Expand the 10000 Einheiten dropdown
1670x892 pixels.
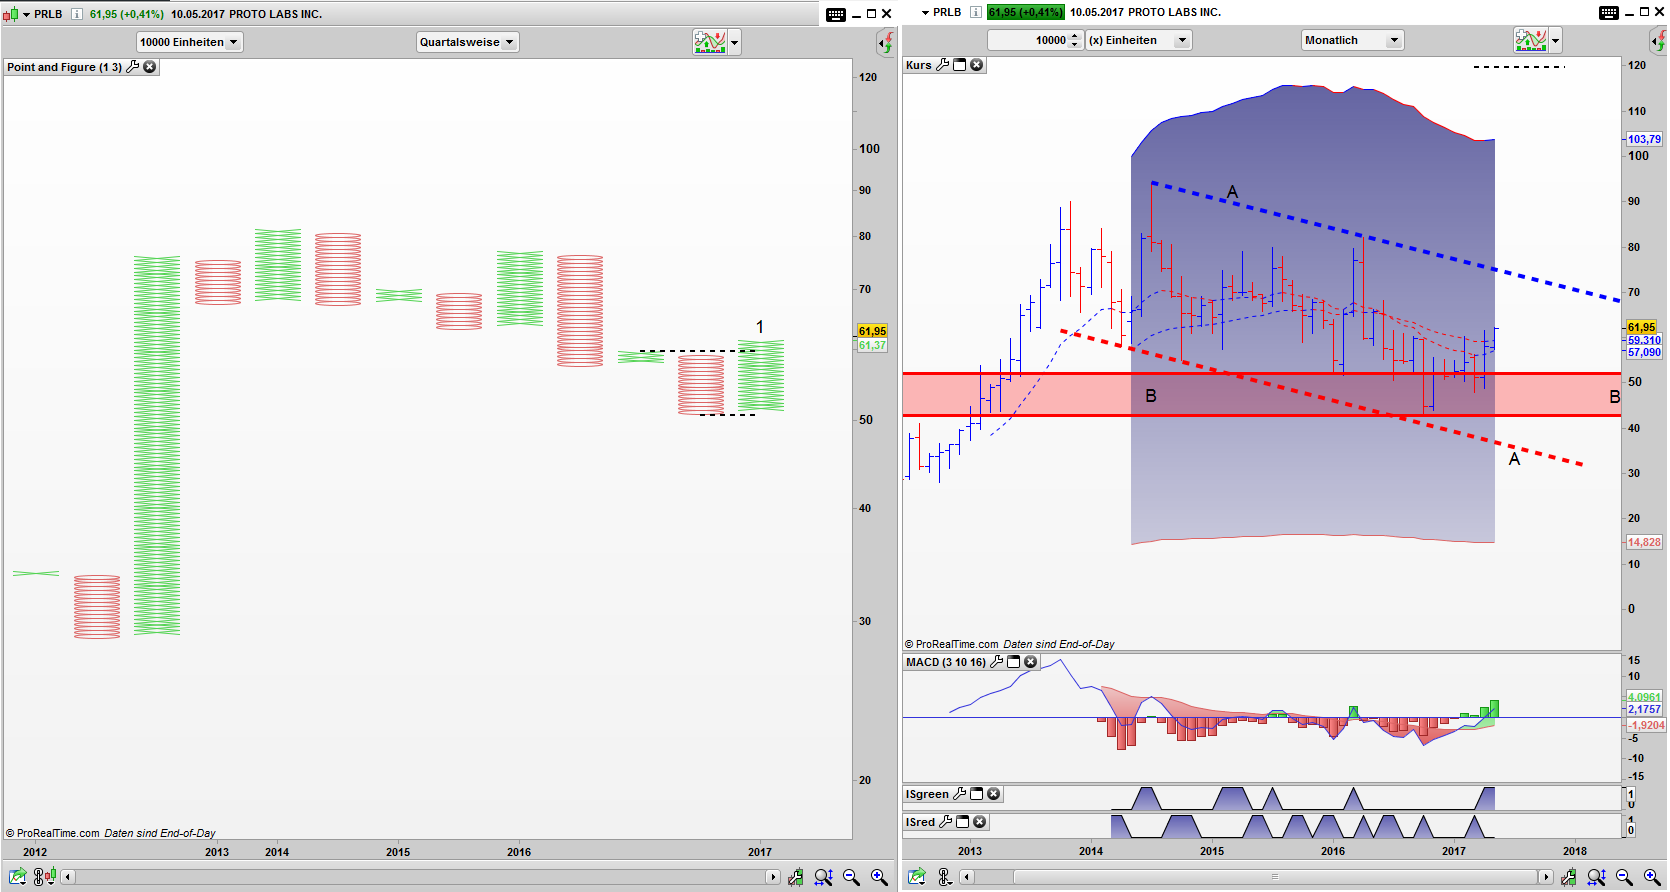coord(189,42)
